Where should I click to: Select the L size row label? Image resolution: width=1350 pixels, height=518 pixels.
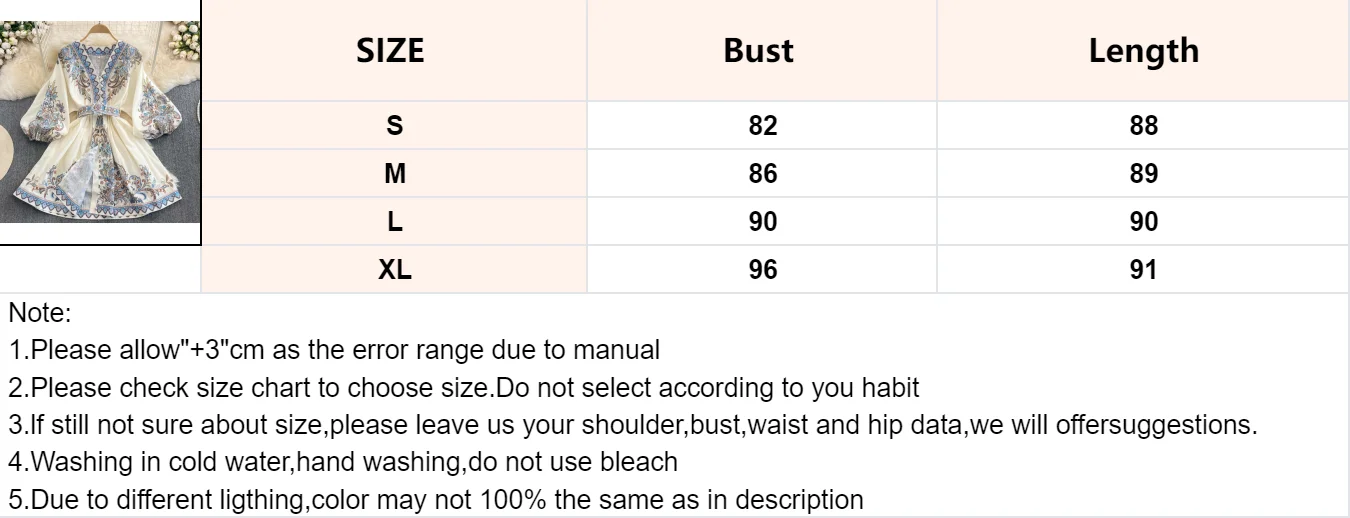pos(395,222)
